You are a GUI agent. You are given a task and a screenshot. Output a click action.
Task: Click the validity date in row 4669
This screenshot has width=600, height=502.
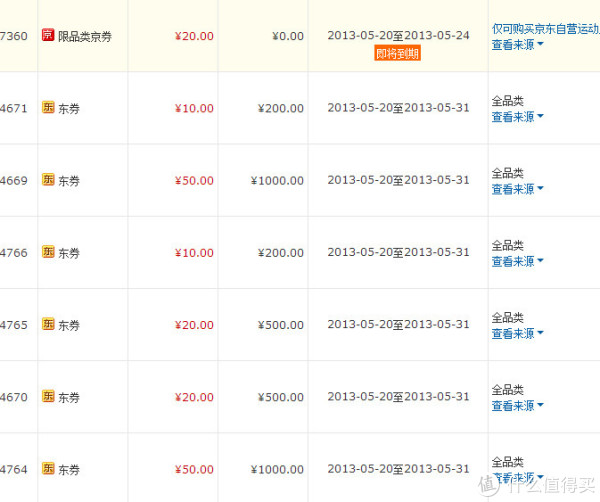pos(398,180)
